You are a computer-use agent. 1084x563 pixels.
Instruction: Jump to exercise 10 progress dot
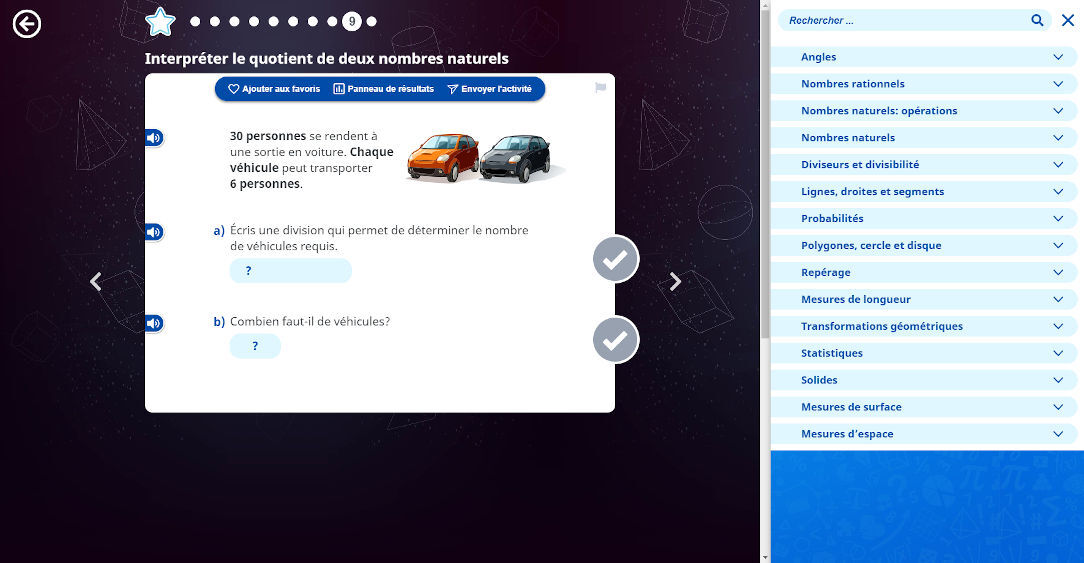point(372,21)
